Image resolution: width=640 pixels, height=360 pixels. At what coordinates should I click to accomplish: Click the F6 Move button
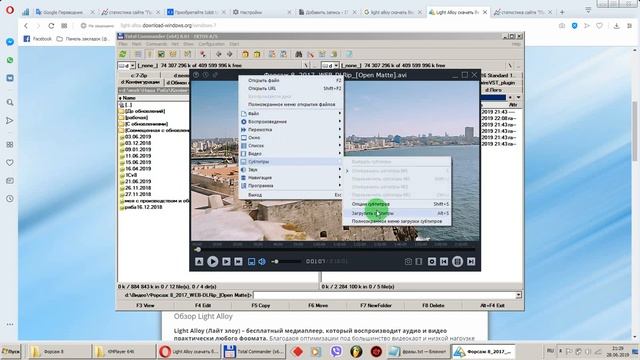(318, 305)
